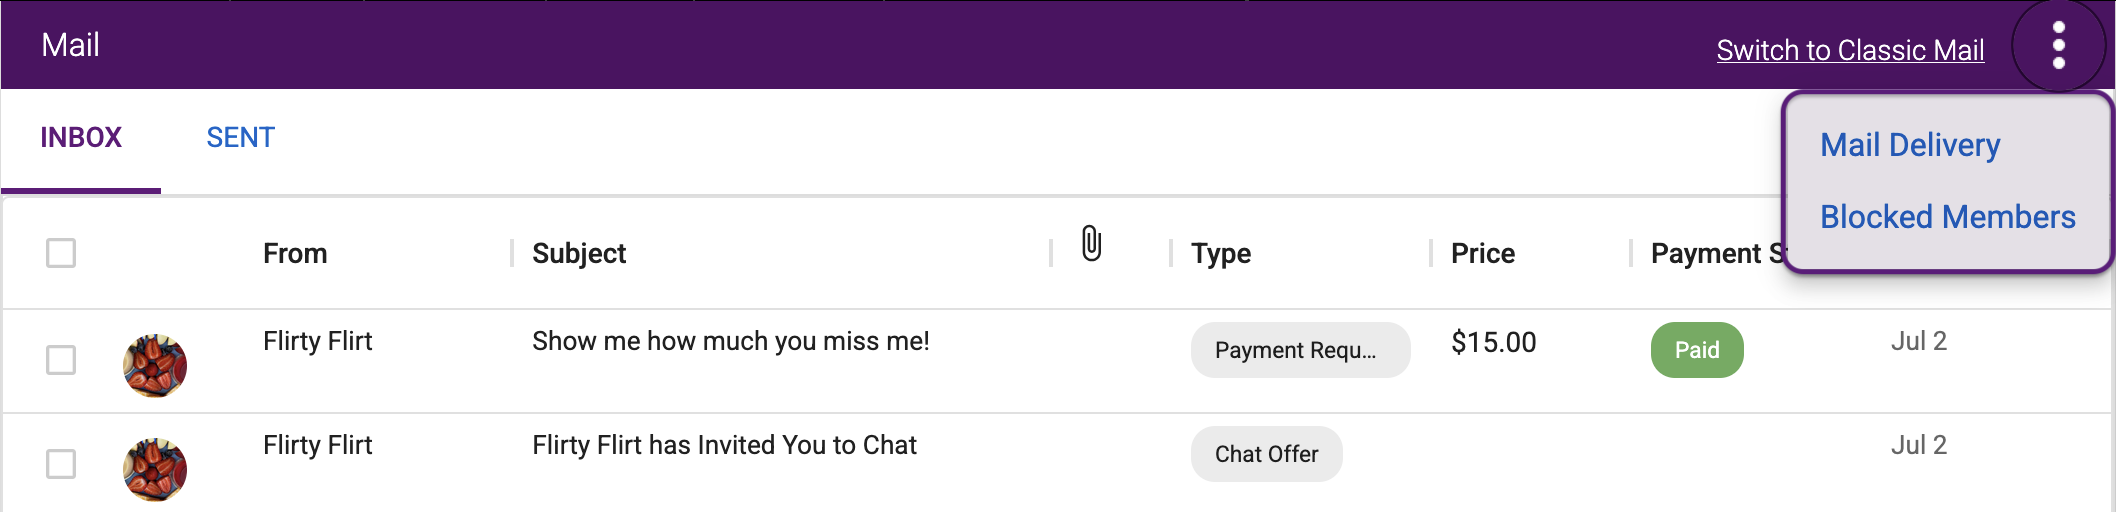Click the Chat Offer type badge

[1266, 454]
